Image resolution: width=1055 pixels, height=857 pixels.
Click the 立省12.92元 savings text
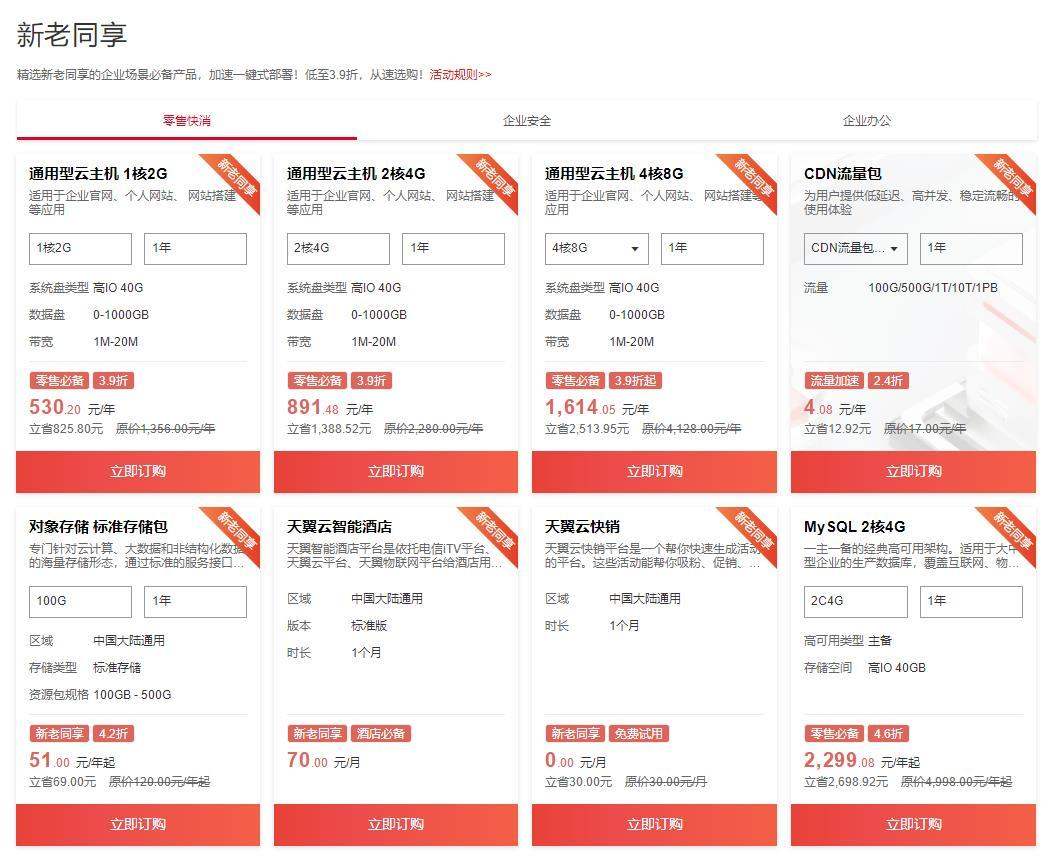coord(837,429)
